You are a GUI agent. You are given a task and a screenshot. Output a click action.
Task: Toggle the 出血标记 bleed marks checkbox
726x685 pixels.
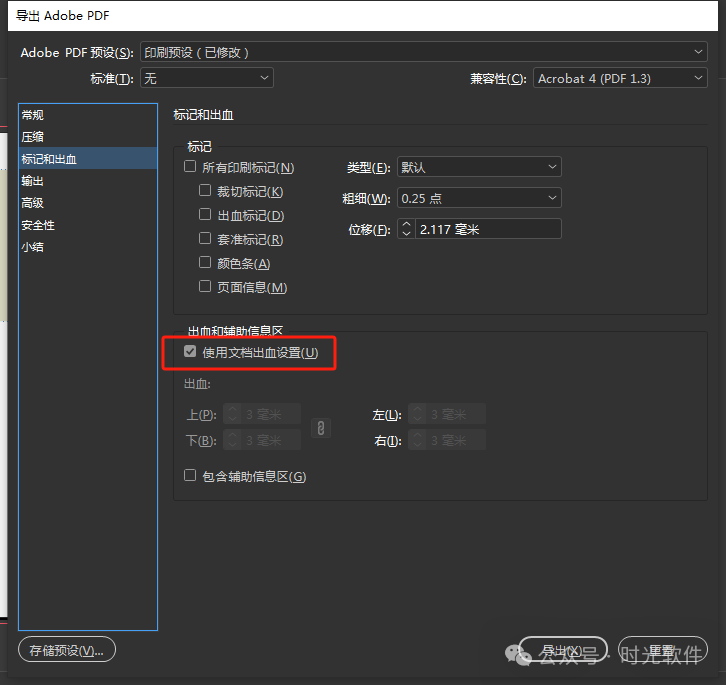205,215
